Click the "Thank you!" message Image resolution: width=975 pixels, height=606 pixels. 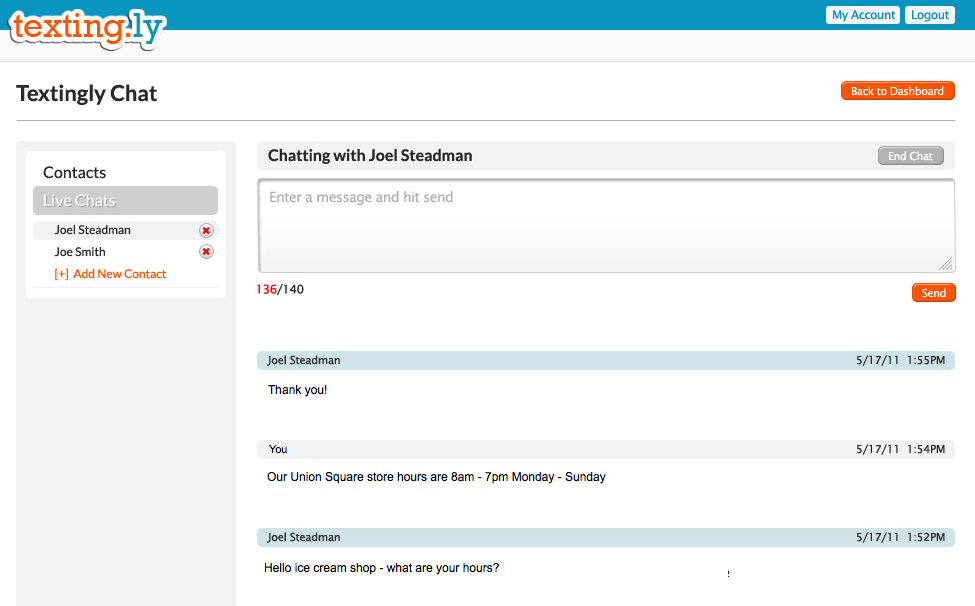(x=297, y=390)
